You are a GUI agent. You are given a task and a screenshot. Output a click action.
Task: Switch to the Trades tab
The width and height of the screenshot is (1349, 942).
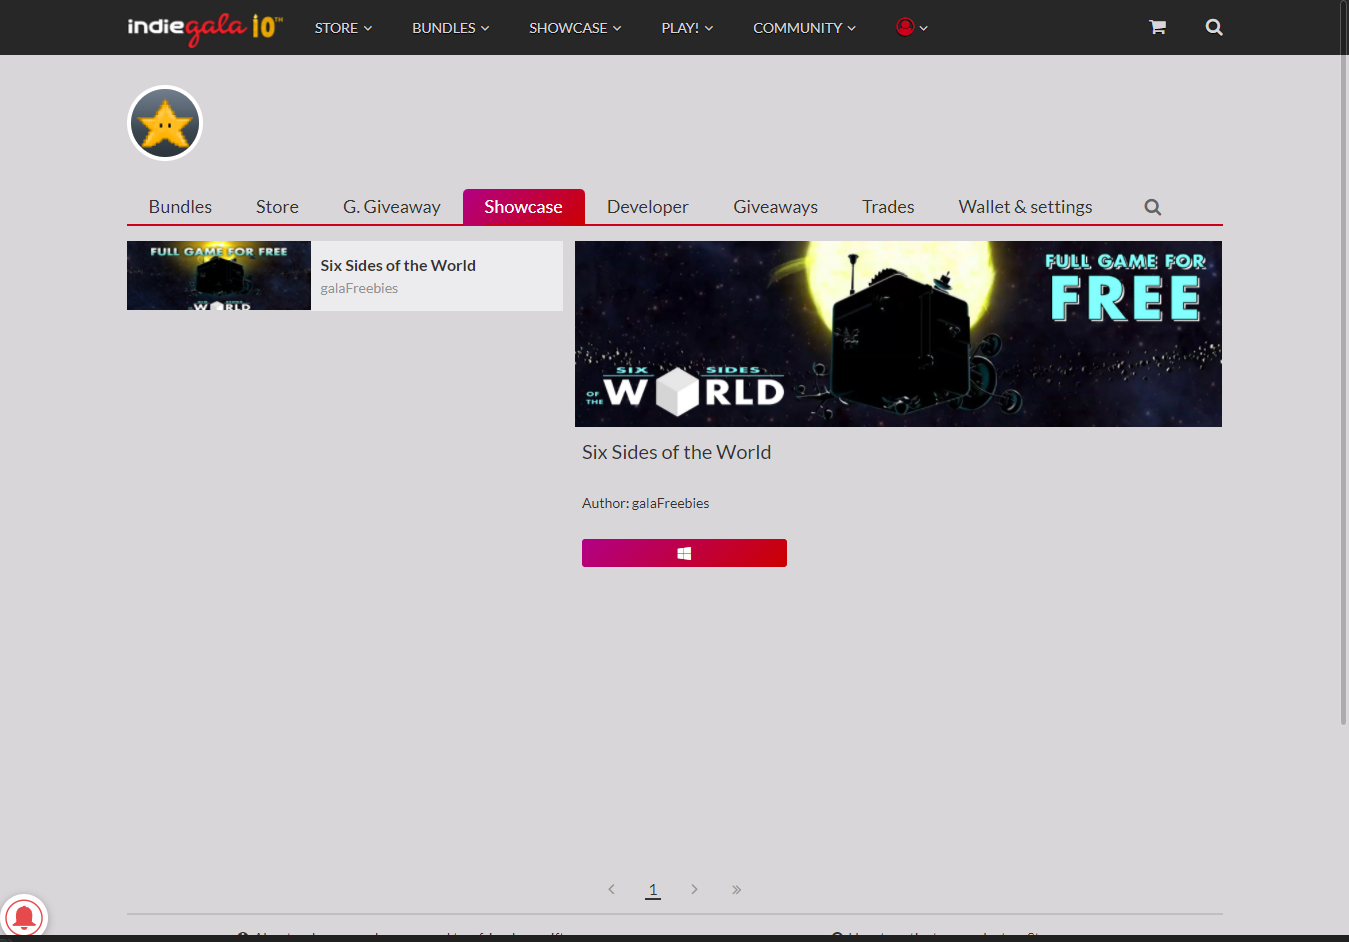[x=888, y=207]
